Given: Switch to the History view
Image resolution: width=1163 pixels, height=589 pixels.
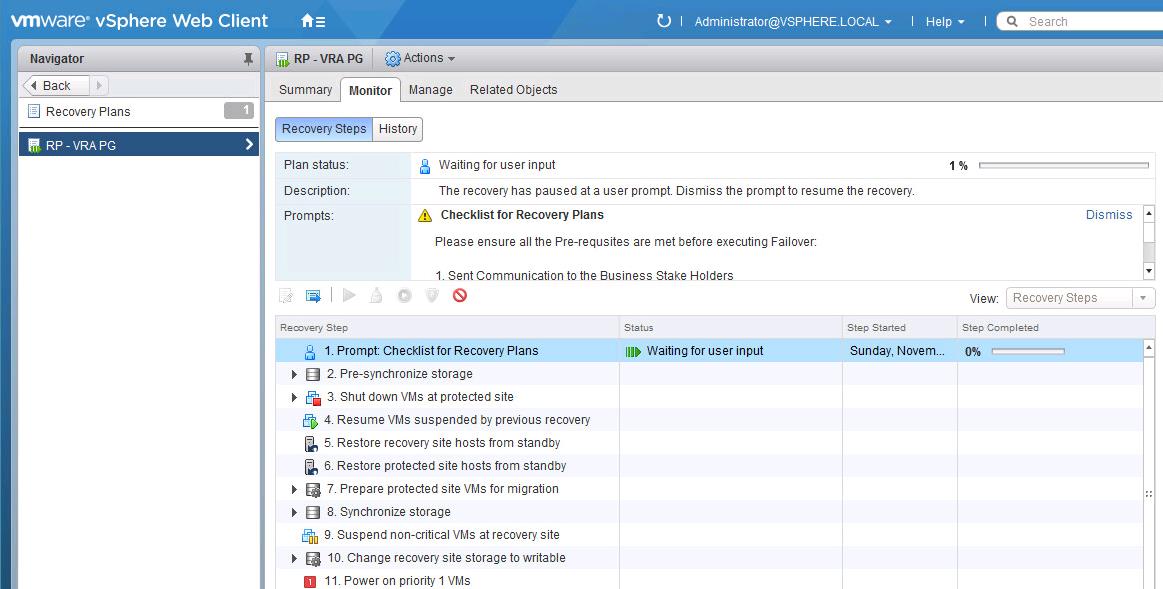Looking at the screenshot, I should pyautogui.click(x=398, y=128).
